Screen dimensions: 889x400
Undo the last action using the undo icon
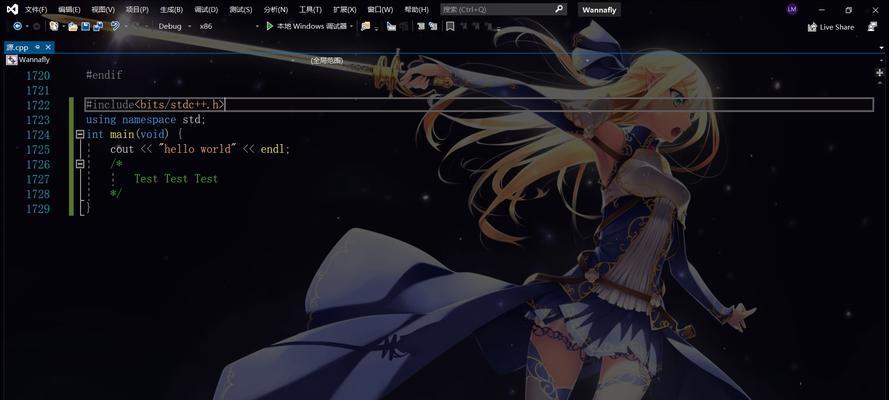(x=115, y=26)
